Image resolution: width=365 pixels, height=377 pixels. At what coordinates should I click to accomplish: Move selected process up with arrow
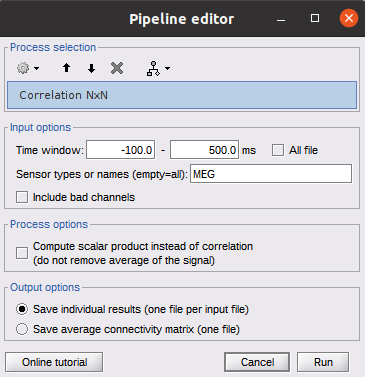coord(66,68)
